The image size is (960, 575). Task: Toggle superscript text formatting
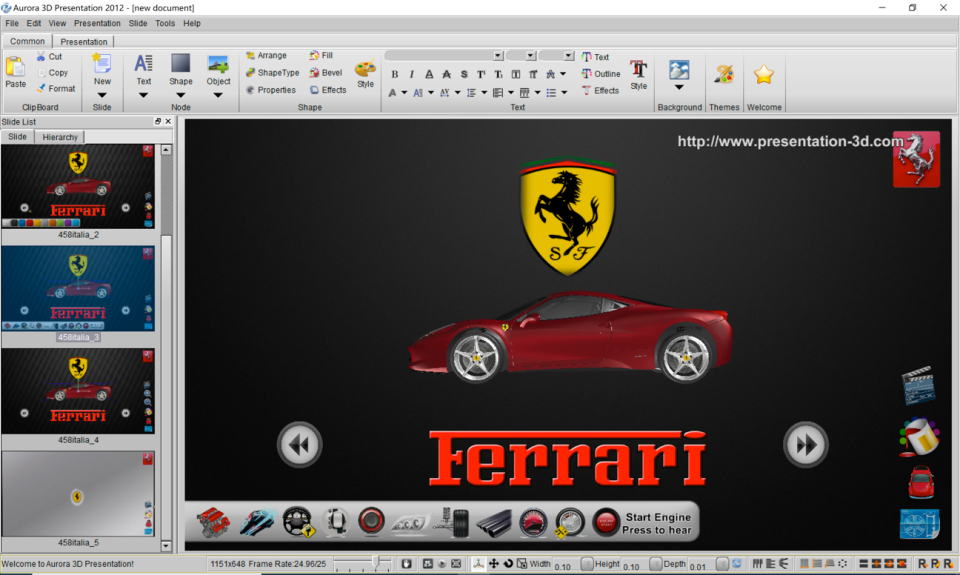[481, 74]
